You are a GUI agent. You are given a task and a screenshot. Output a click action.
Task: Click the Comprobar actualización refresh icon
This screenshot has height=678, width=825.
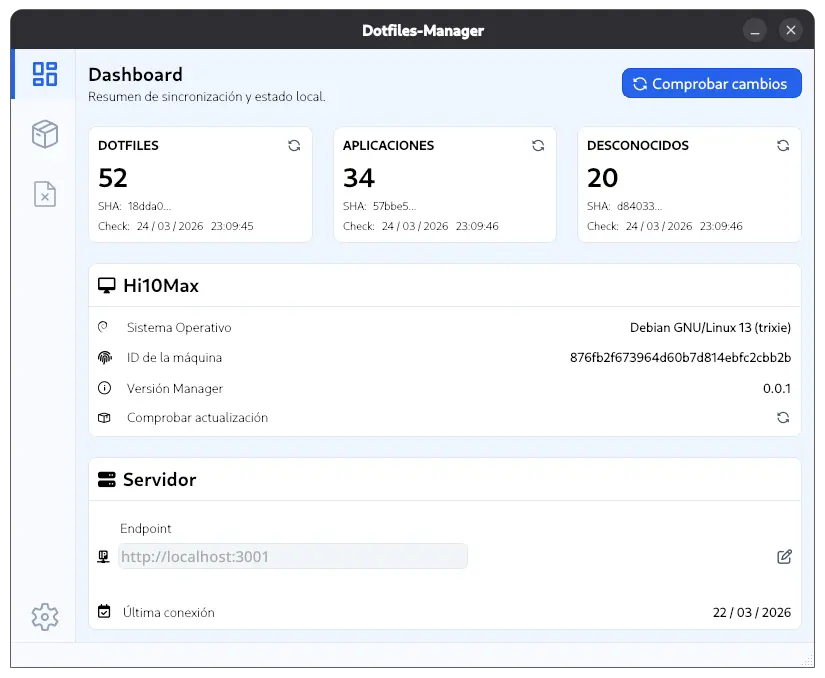tap(783, 418)
